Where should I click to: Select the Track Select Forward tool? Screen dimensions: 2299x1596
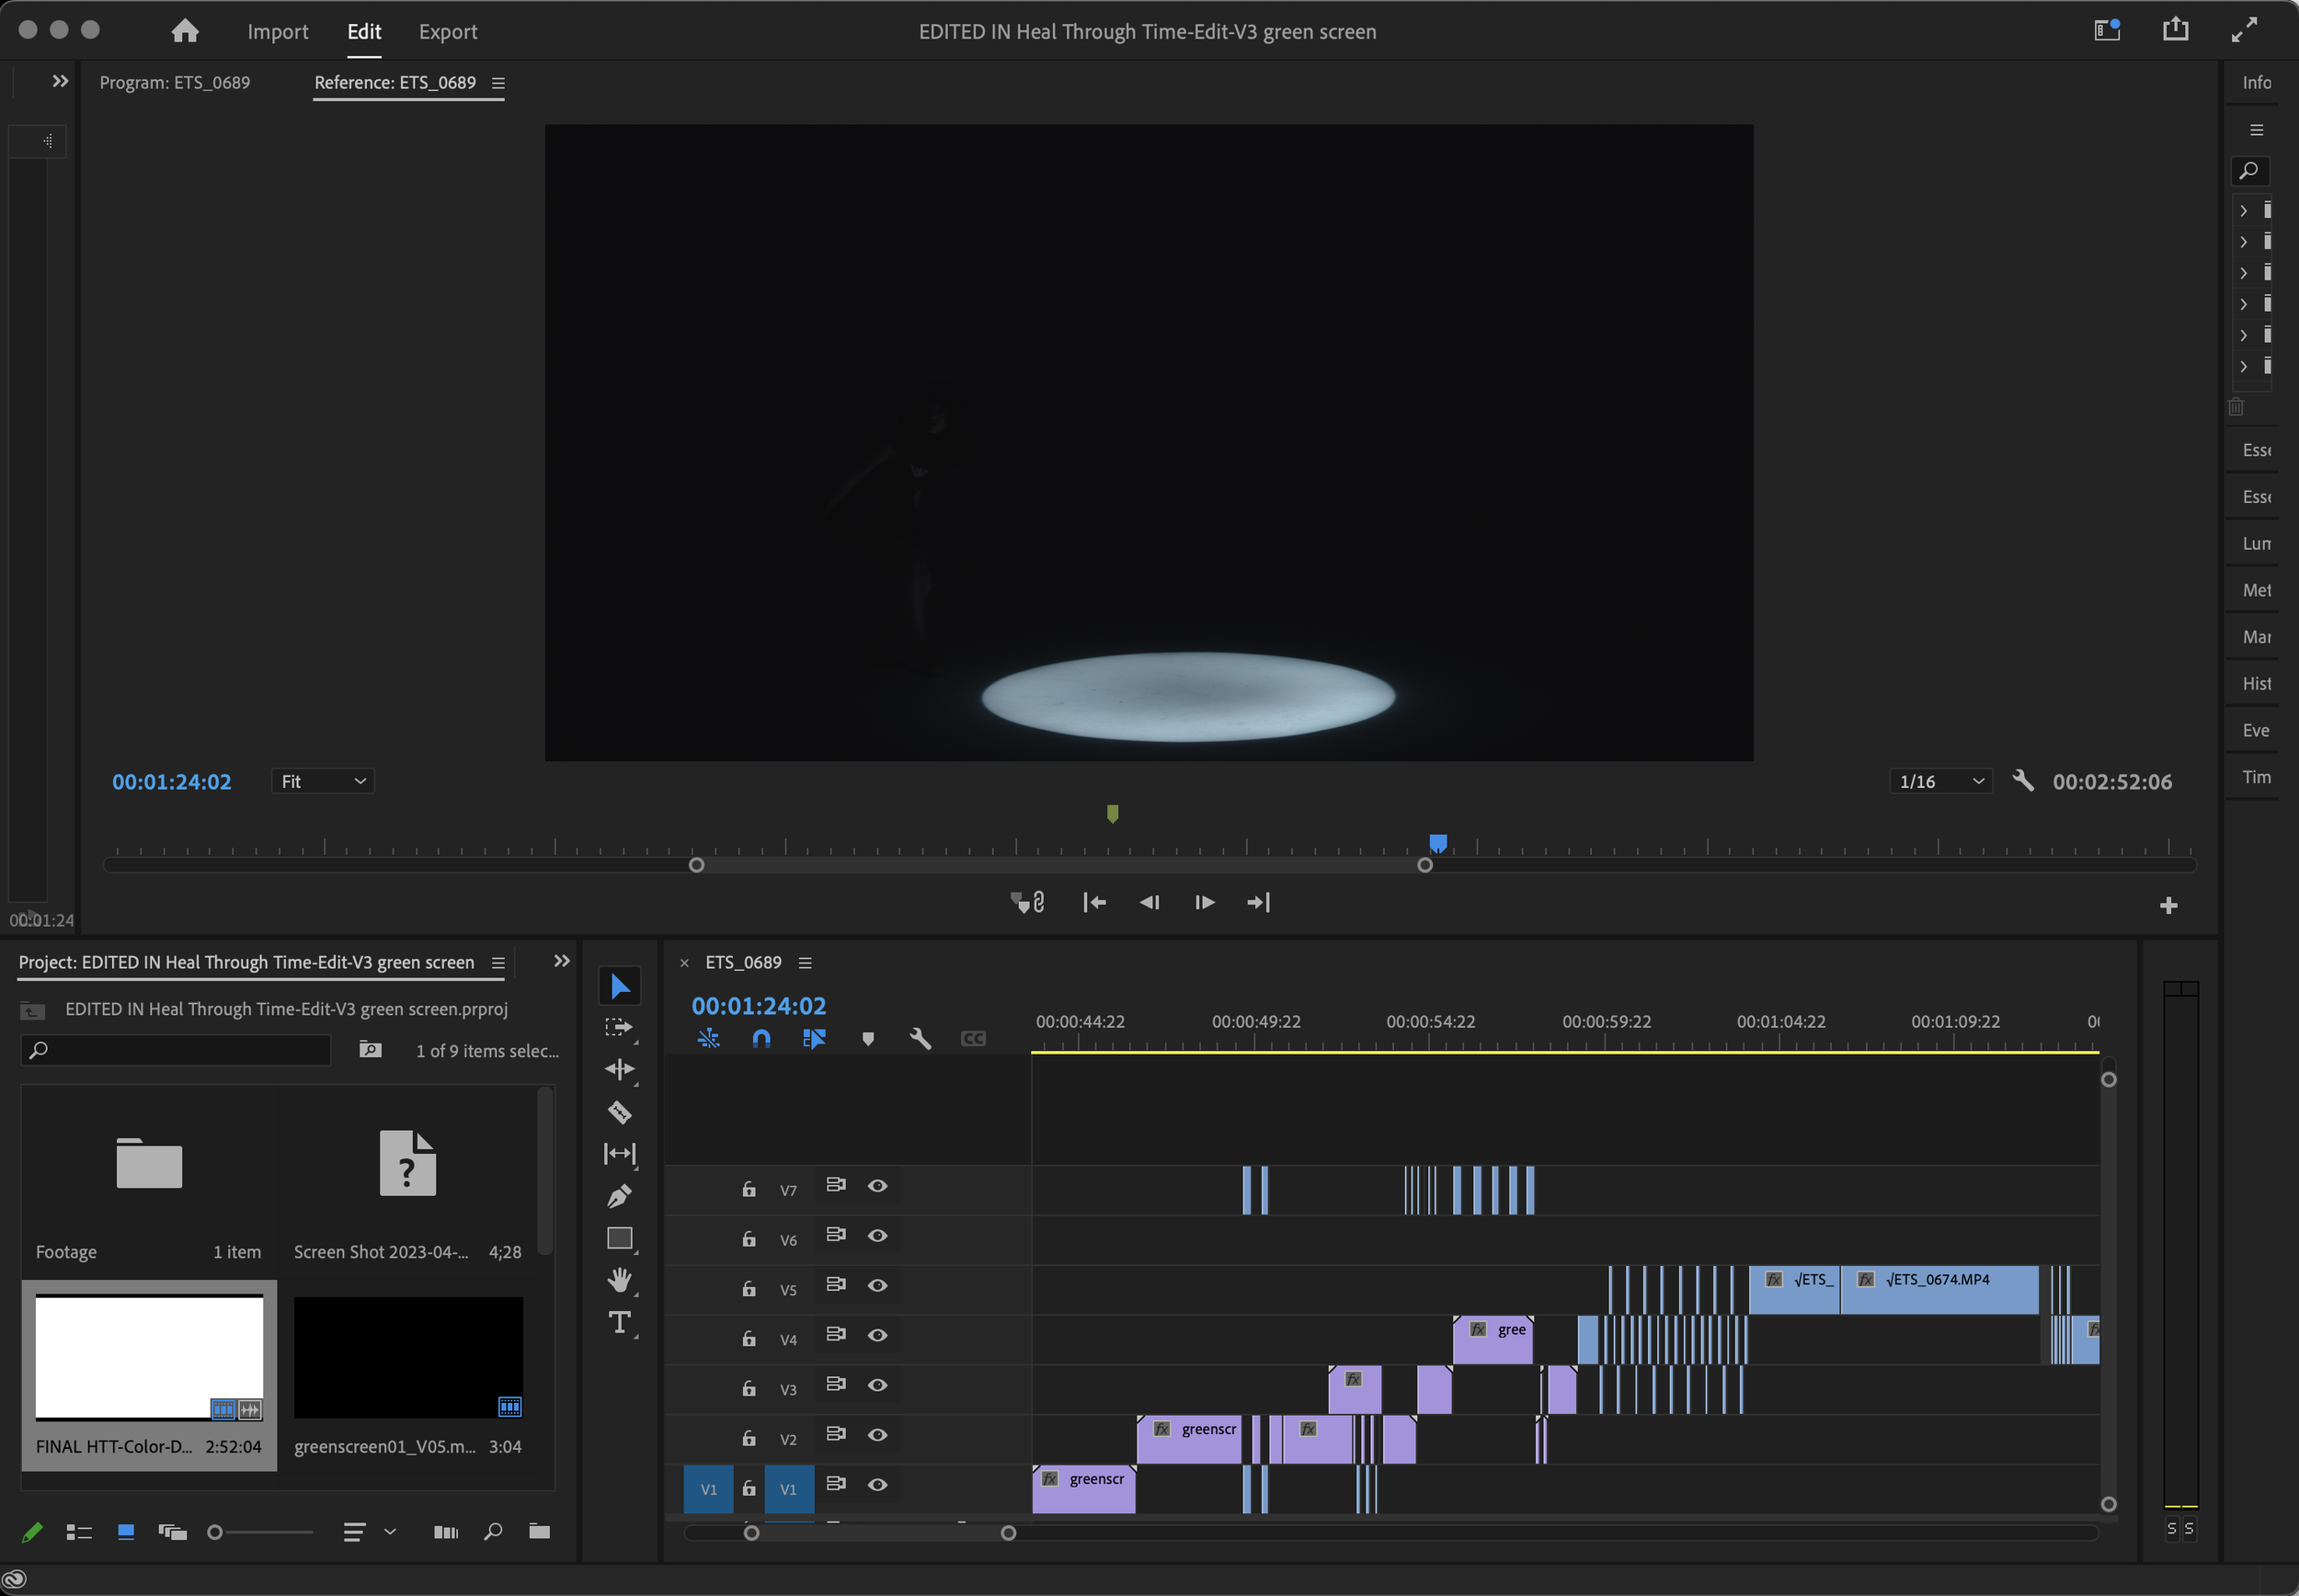coord(620,1028)
